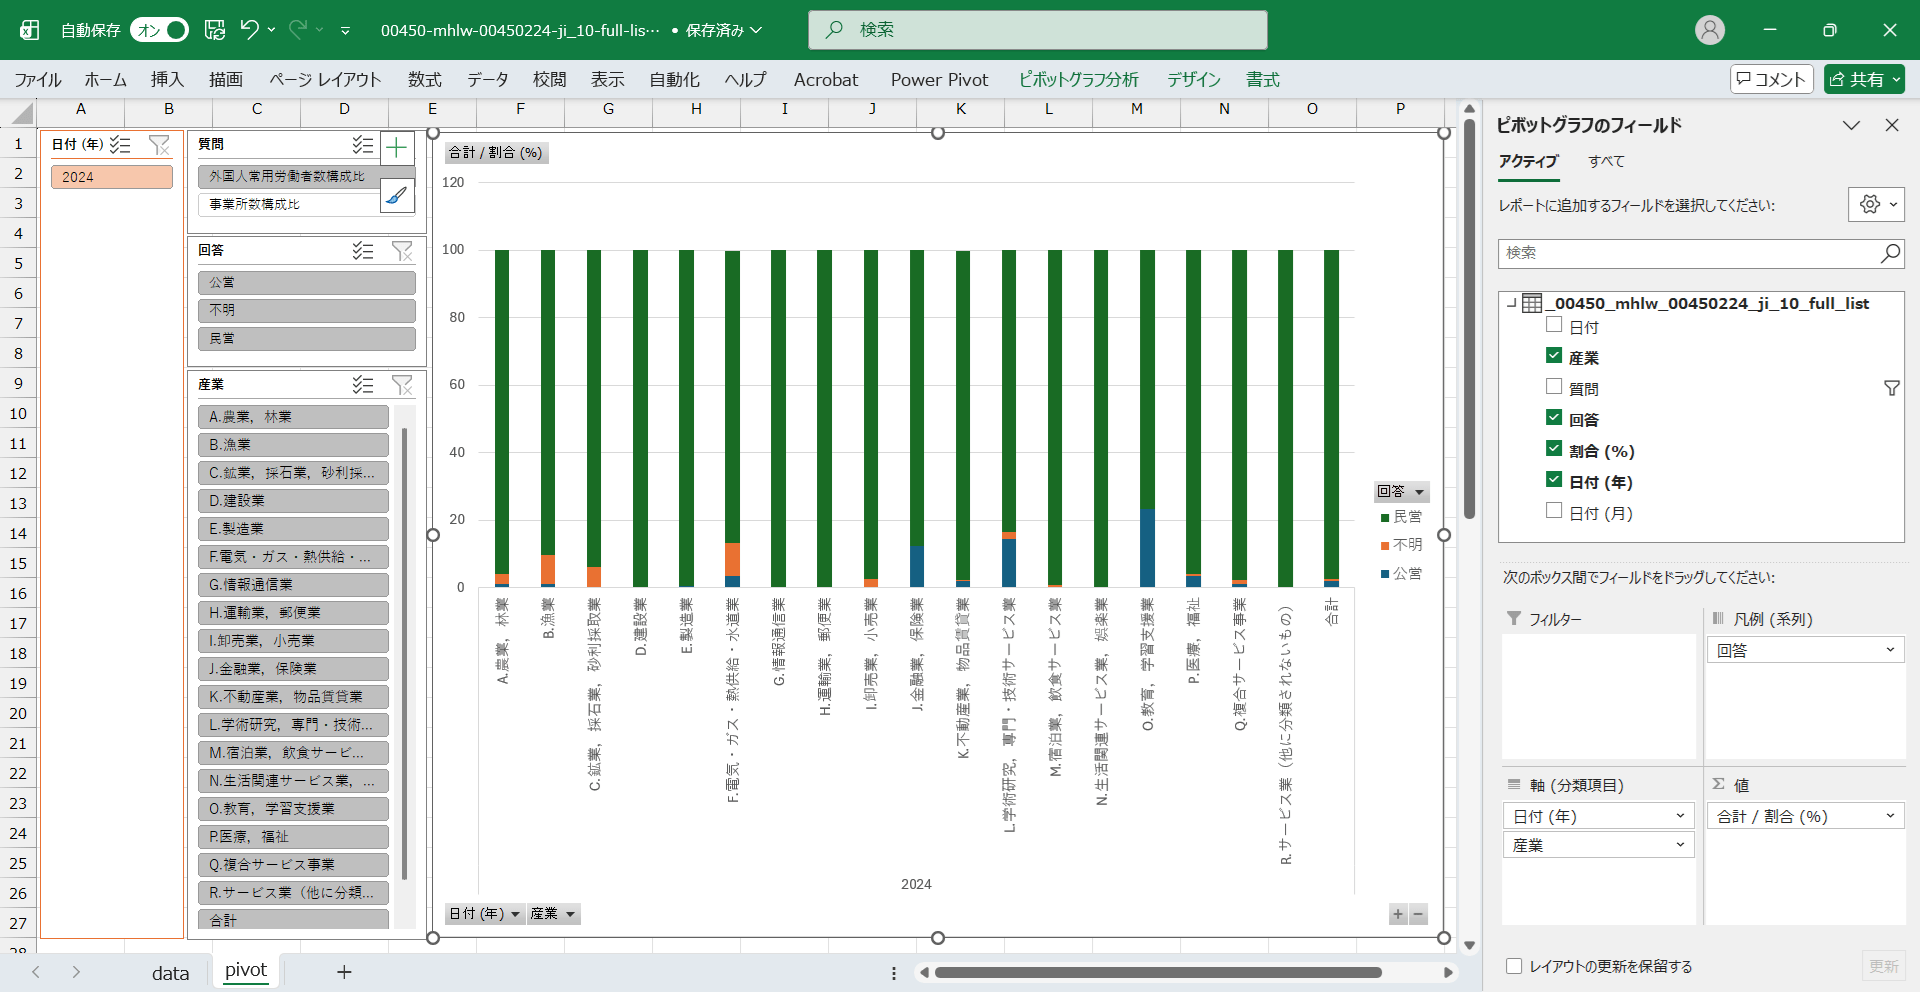Image resolution: width=1920 pixels, height=992 pixels.
Task: Open the ピボットグラフ分析 ribbon tab
Action: 1078,79
